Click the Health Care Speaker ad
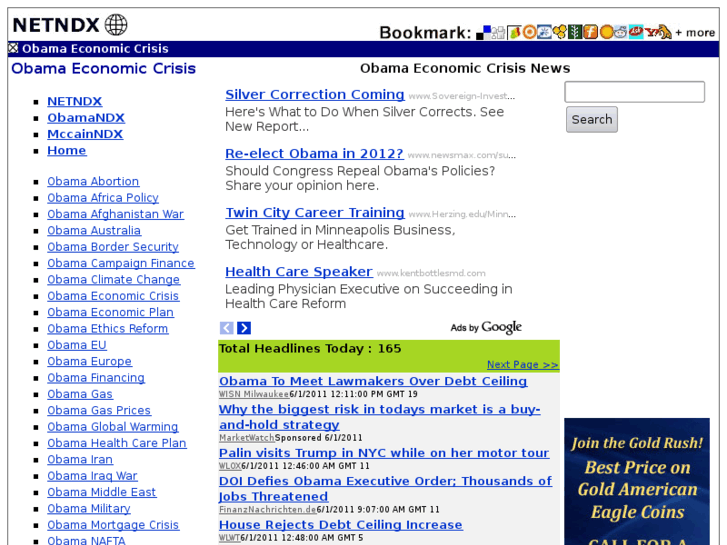Screen dimensions: 727x545 pyautogui.click(x=299, y=271)
